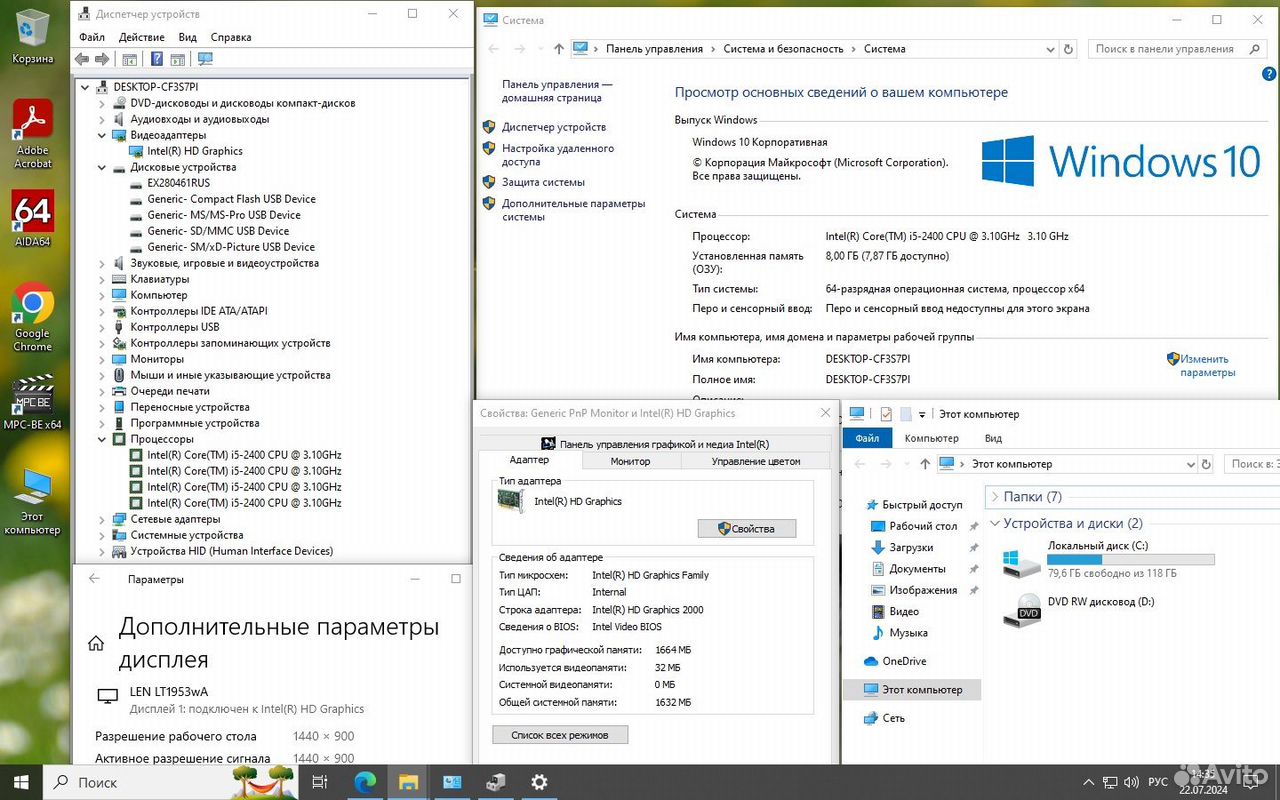Open the Компьютер ribbon tab in Explorer
The image size is (1280, 800).
pyautogui.click(x=931, y=438)
